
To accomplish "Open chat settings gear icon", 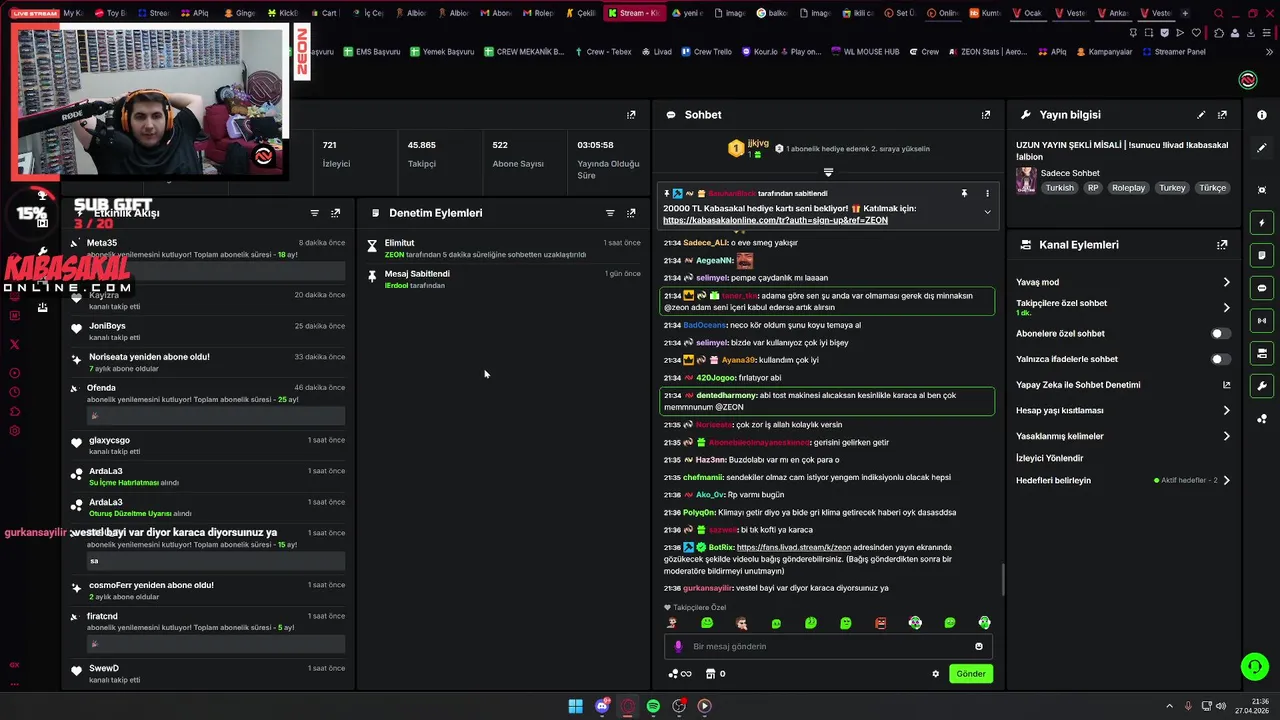I will (x=936, y=674).
